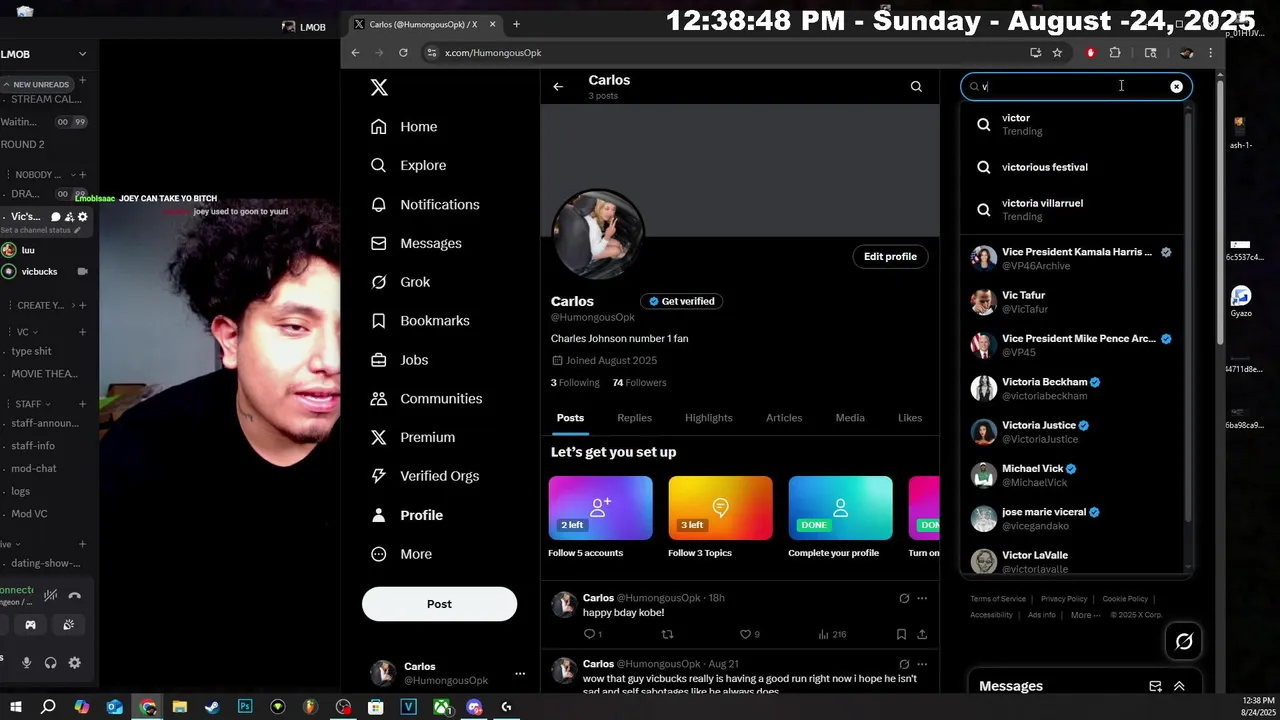Screen dimensions: 1280x720
Task: Open Steam from the taskbar
Action: click(212, 707)
